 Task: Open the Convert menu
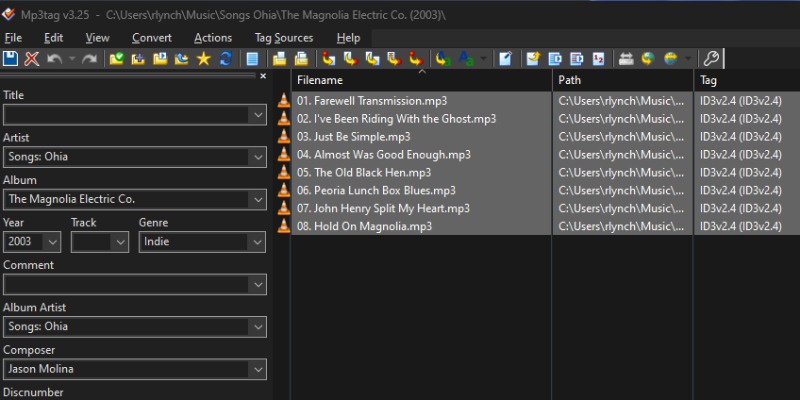tap(152, 38)
